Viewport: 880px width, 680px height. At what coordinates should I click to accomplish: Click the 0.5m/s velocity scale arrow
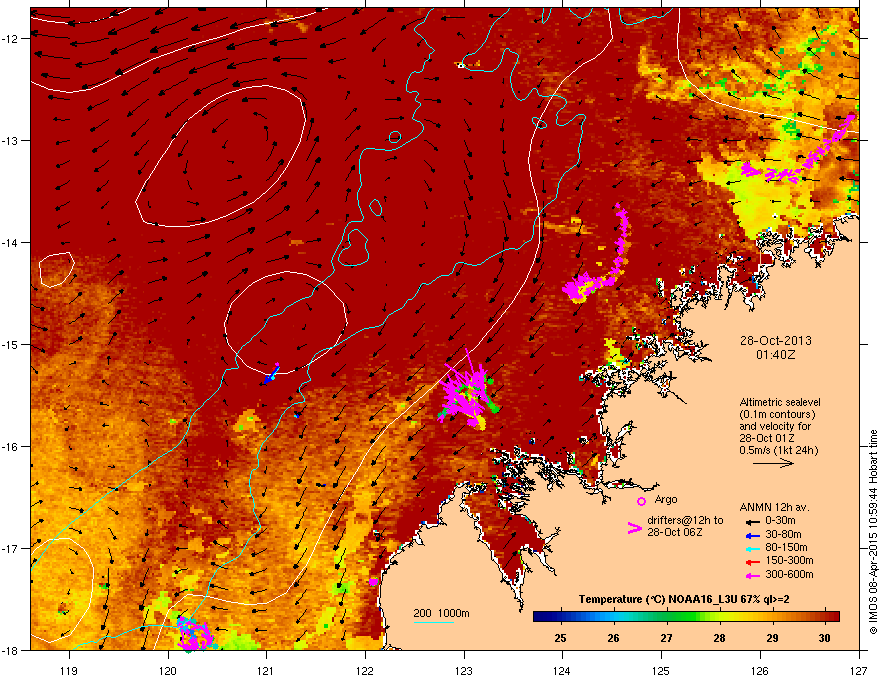tap(773, 463)
